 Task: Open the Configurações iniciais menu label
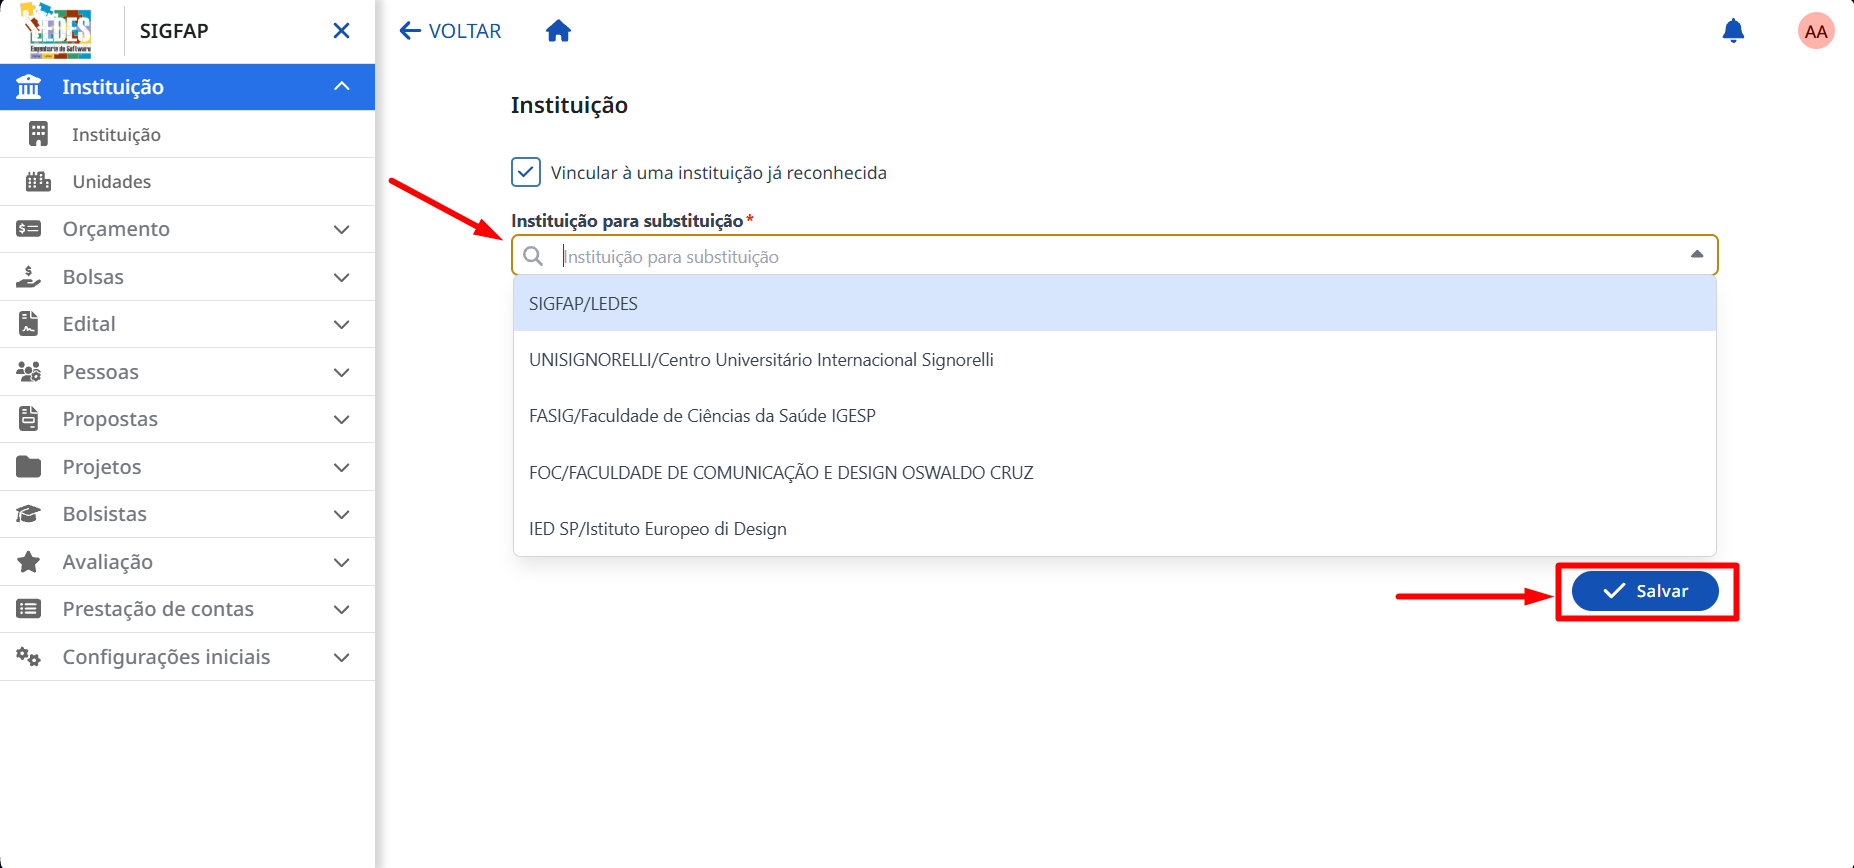166,657
